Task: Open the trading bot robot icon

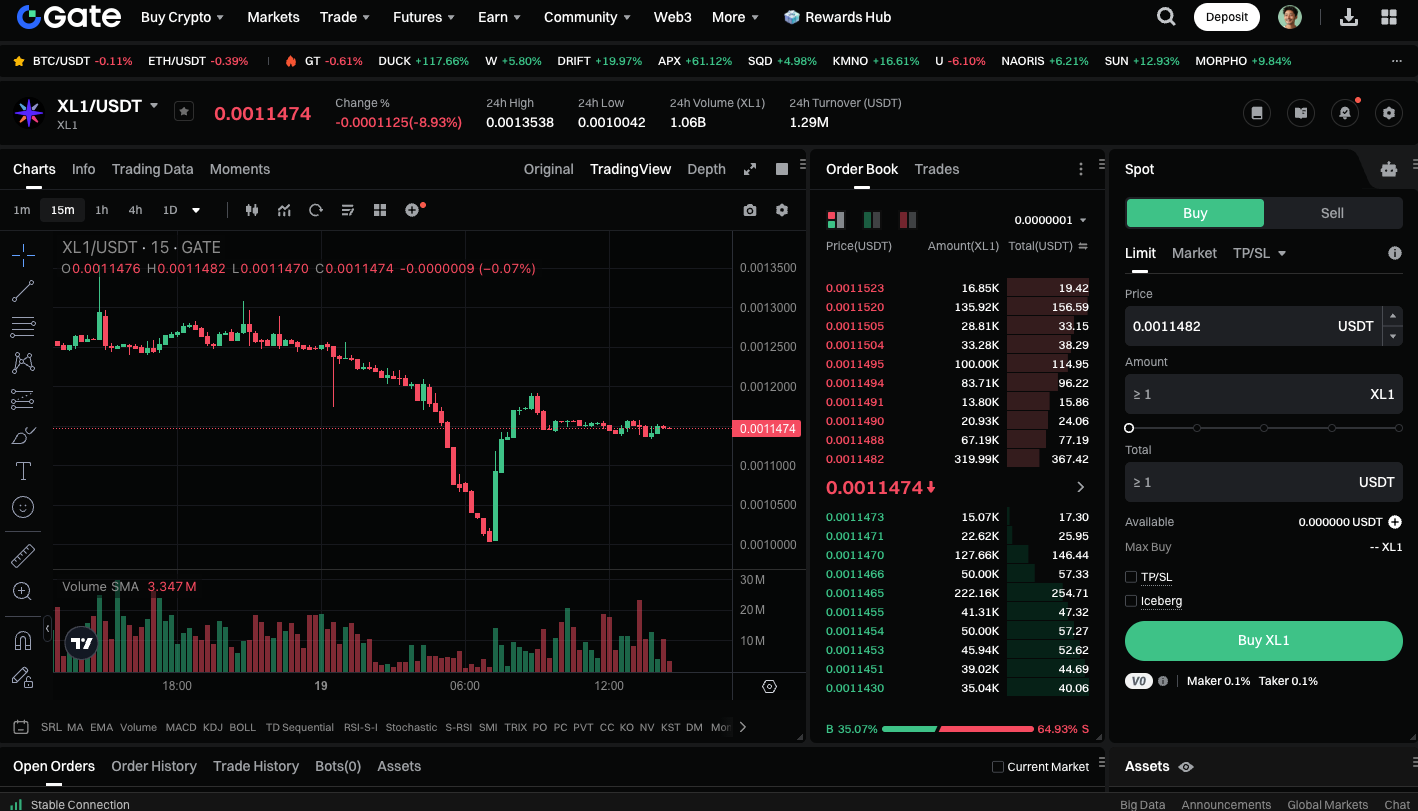Action: coord(1388,169)
